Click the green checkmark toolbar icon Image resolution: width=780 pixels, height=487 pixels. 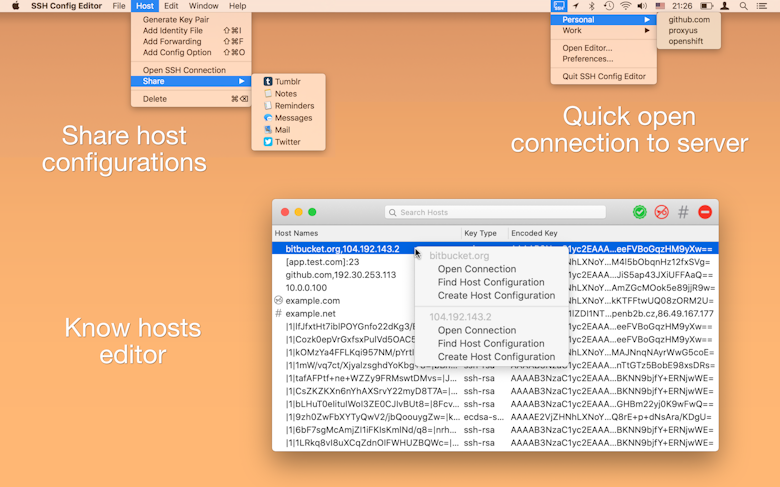click(x=640, y=212)
